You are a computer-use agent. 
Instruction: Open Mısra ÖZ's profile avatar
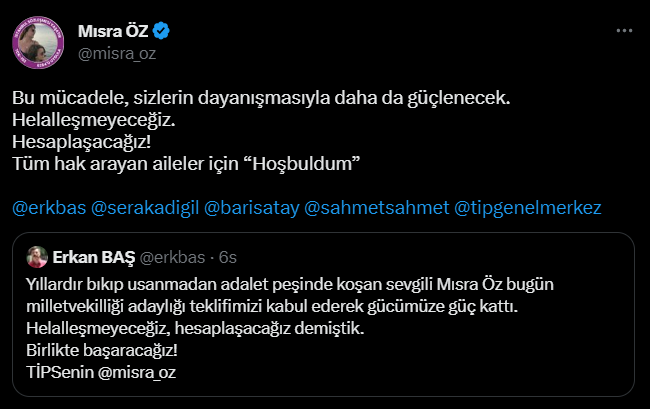coord(39,41)
